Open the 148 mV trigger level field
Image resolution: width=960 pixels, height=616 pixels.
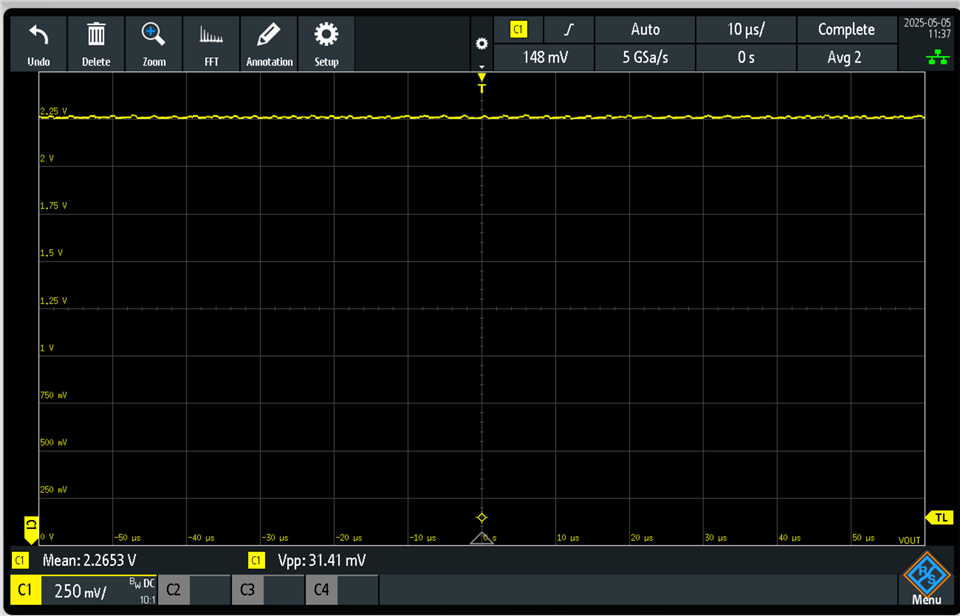(x=544, y=58)
